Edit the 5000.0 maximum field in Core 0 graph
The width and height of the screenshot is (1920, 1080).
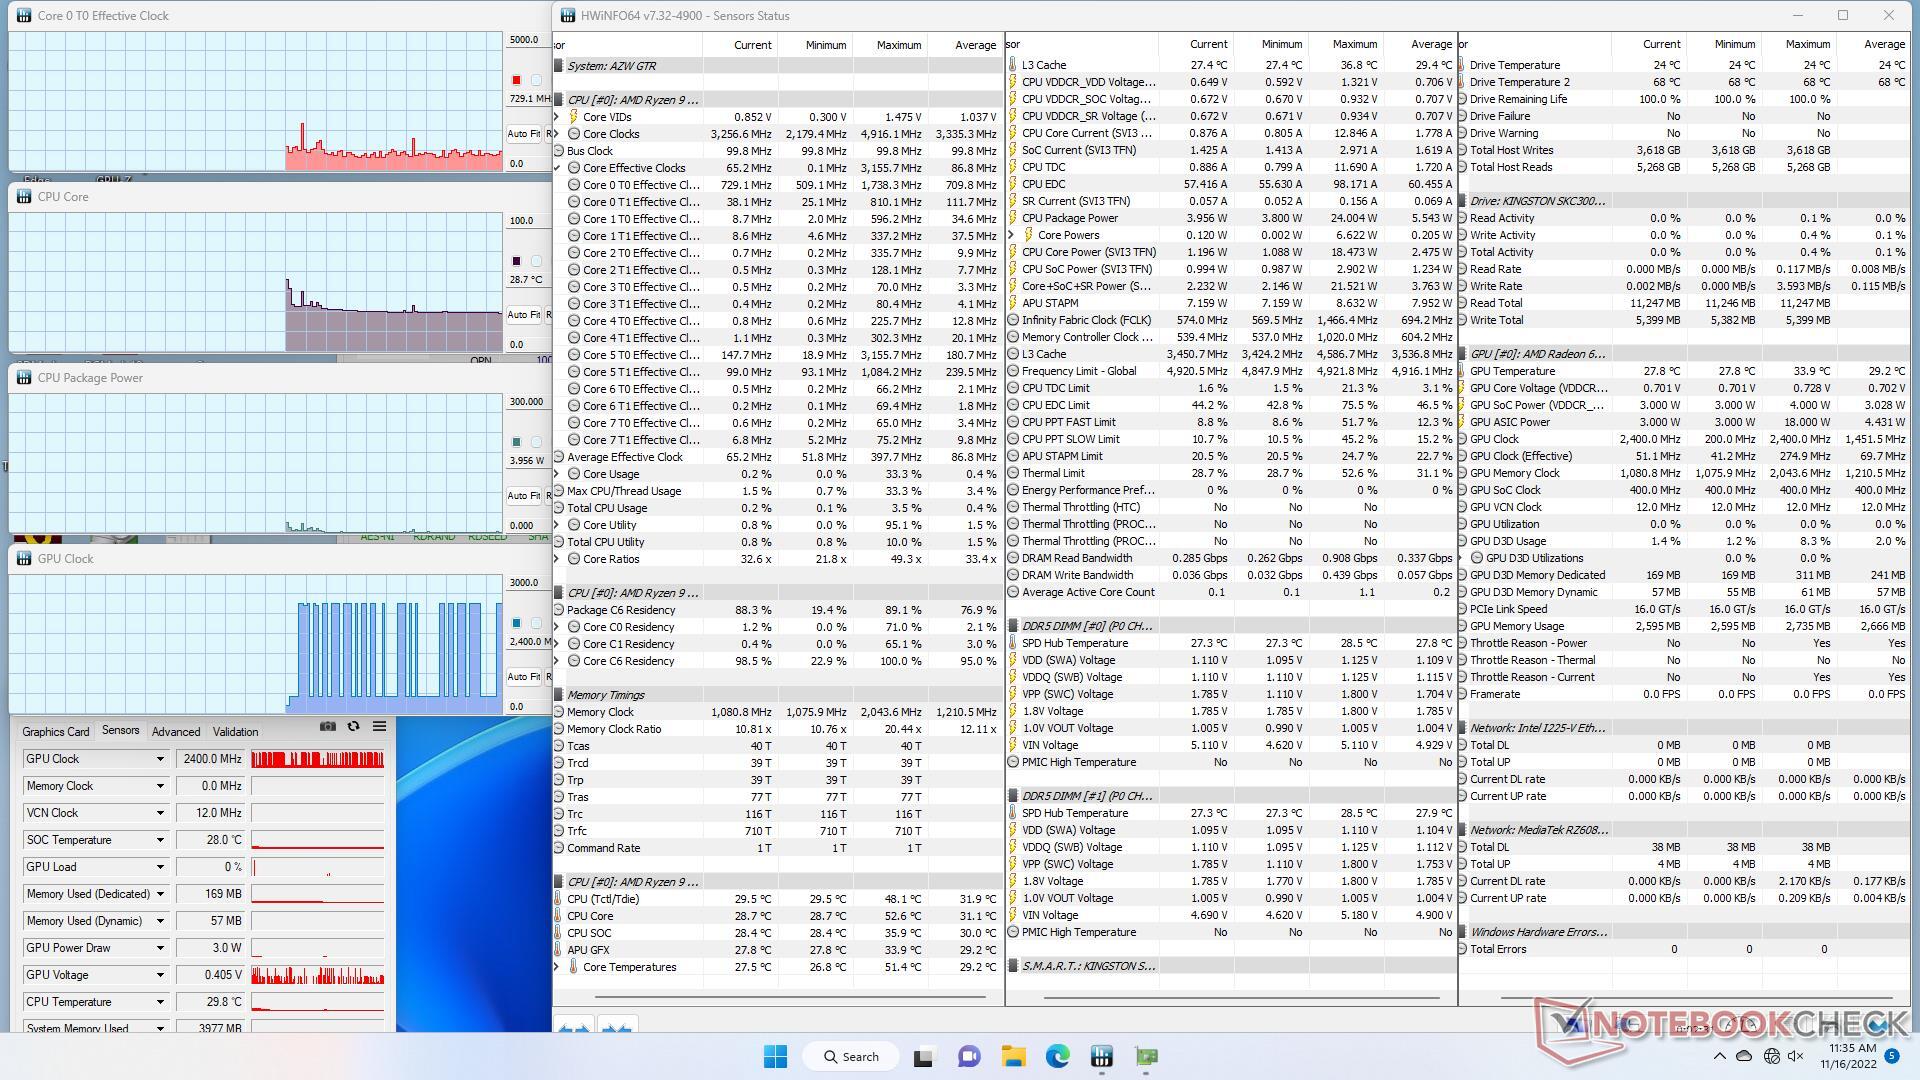coord(526,40)
